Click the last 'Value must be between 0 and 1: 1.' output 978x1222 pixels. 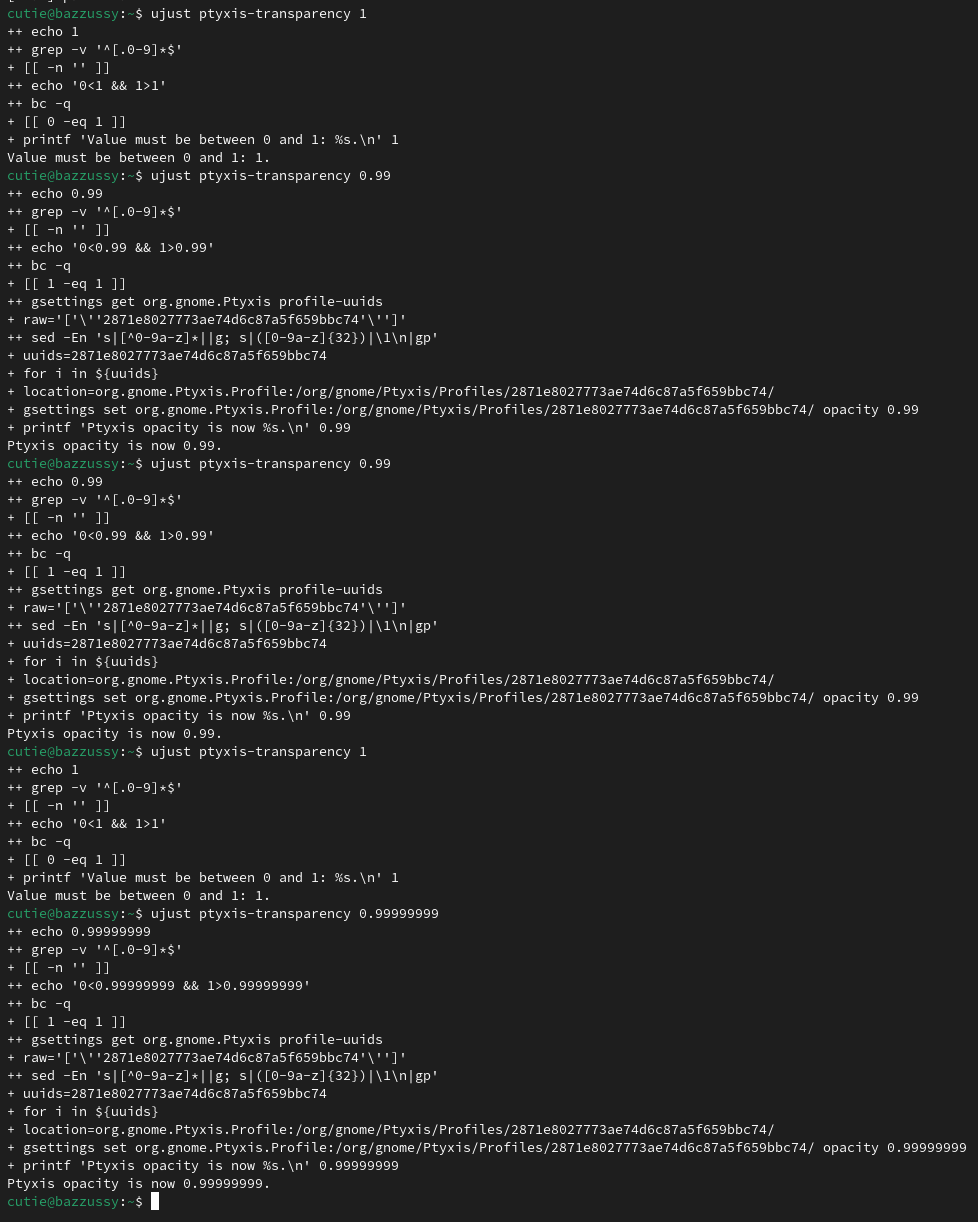pyautogui.click(x=138, y=895)
